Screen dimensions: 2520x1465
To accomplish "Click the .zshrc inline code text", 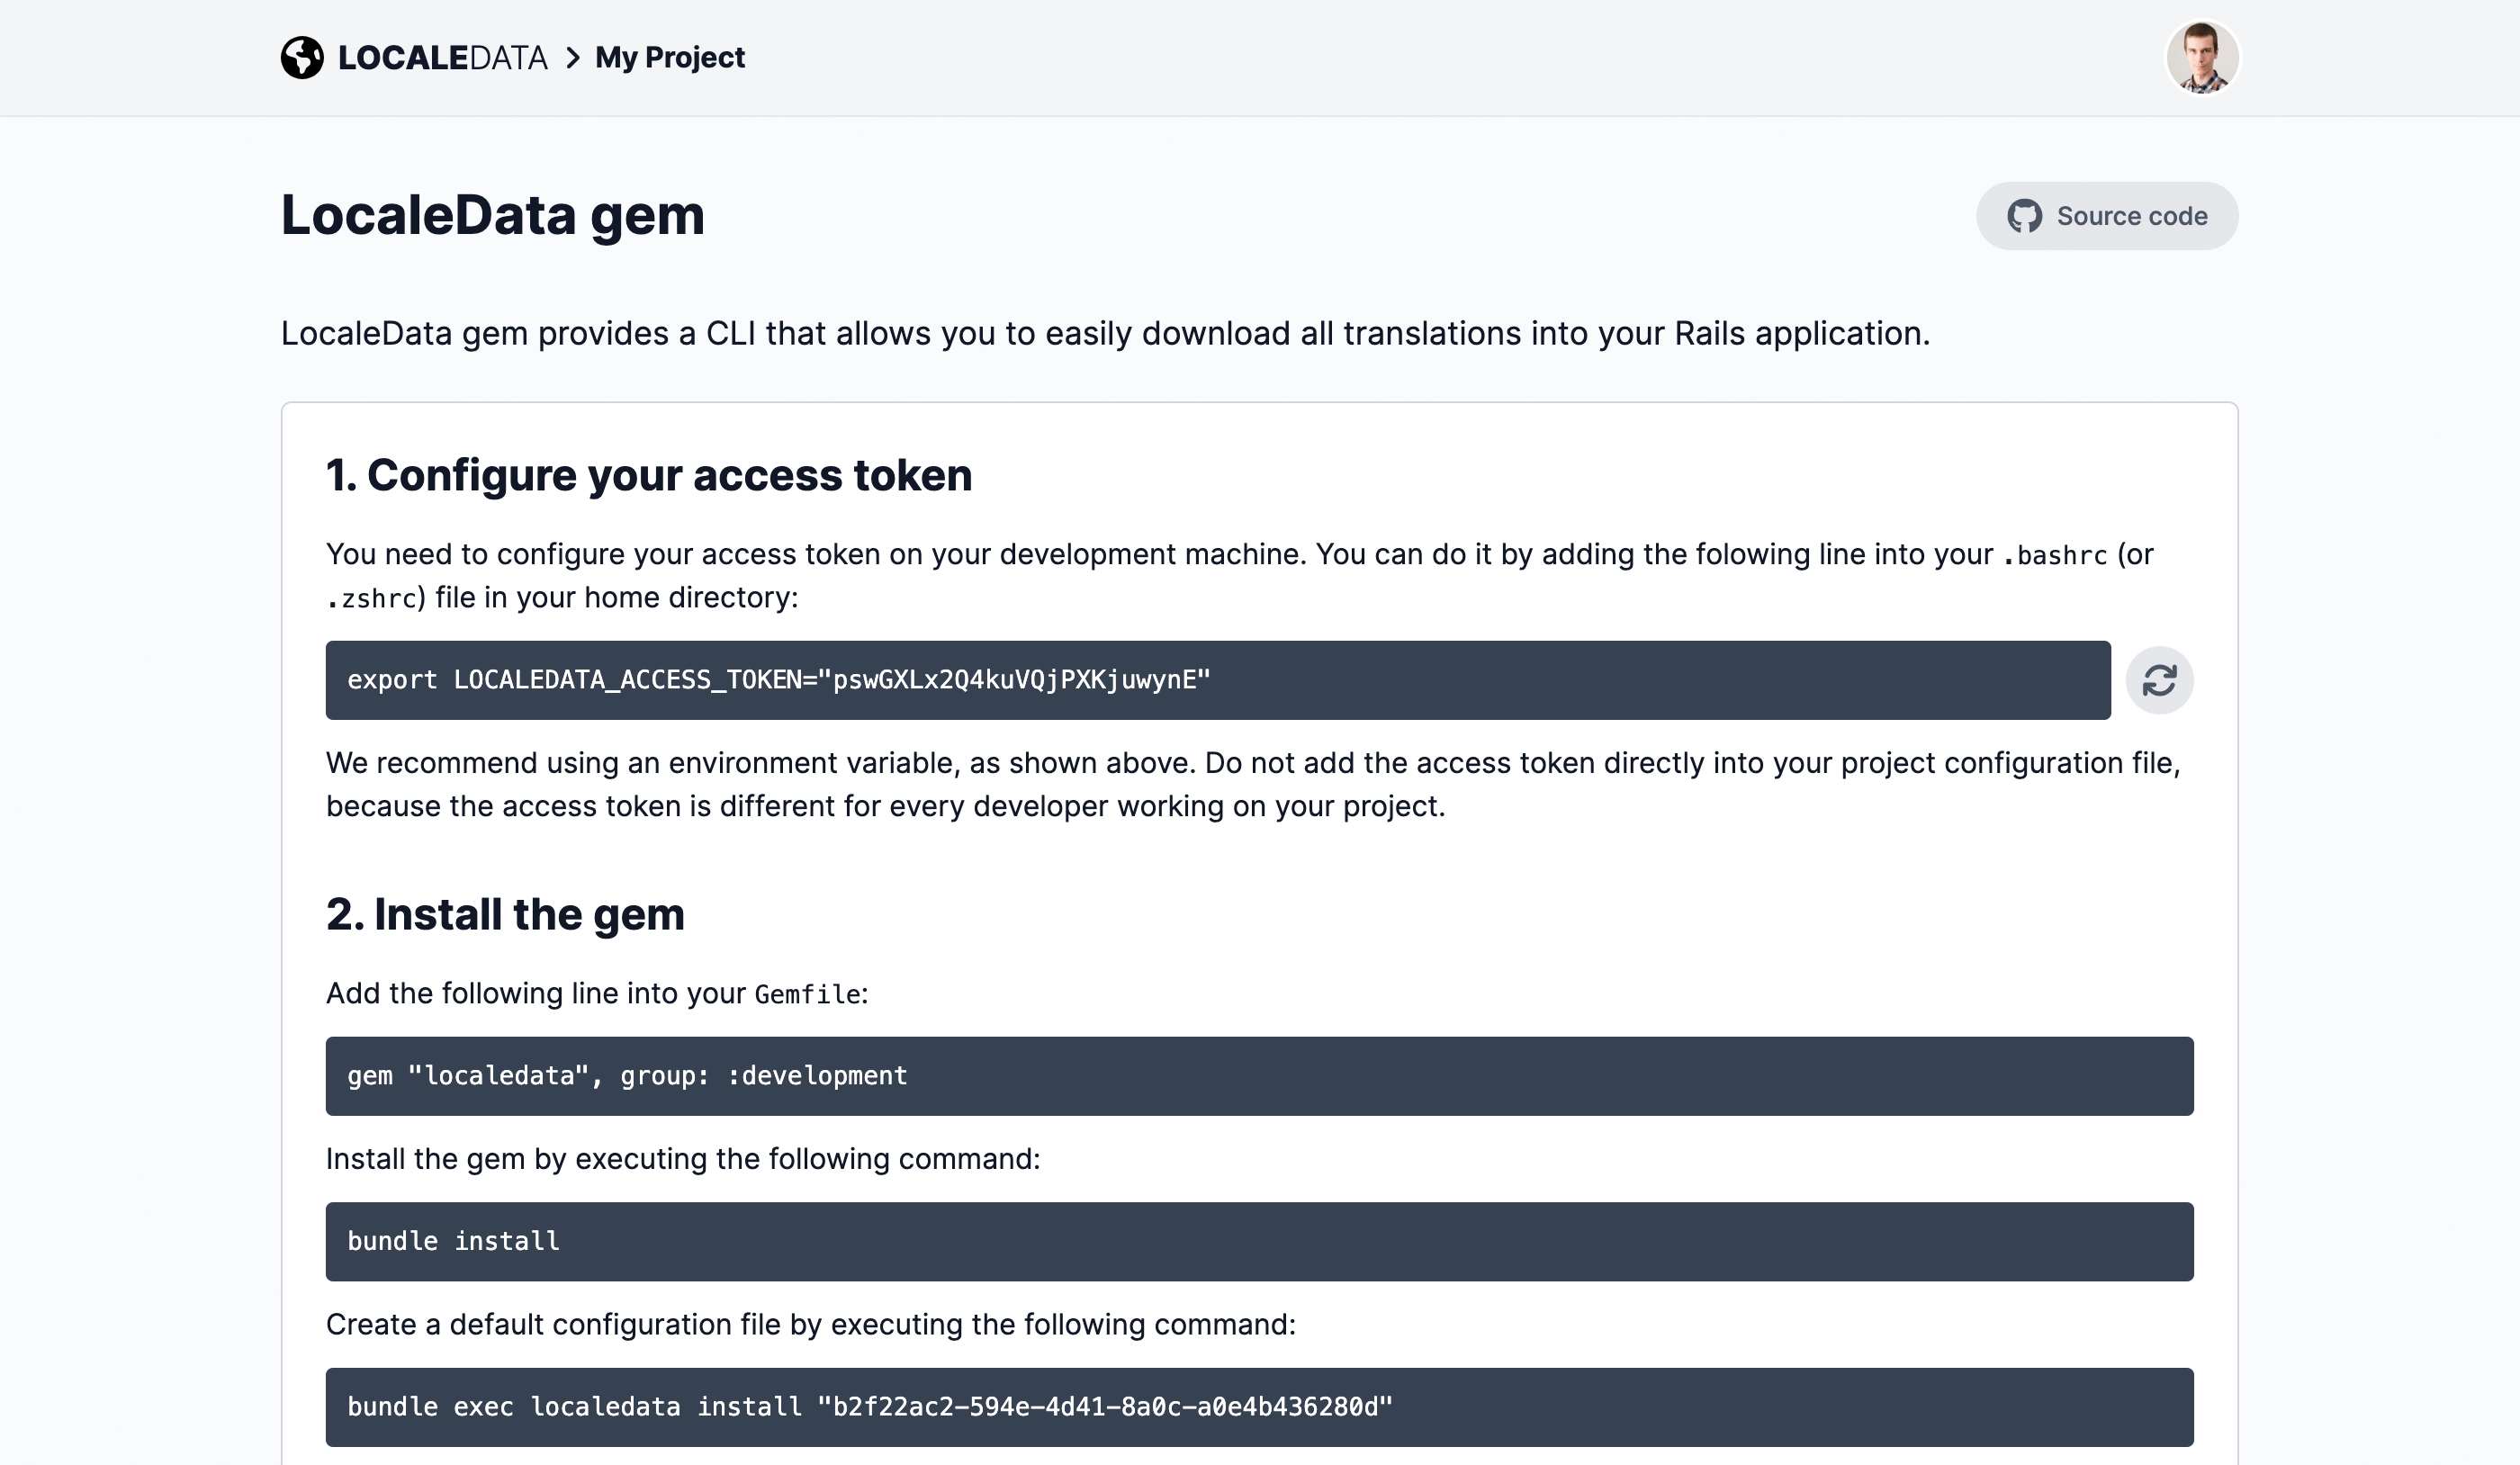I will 371,598.
